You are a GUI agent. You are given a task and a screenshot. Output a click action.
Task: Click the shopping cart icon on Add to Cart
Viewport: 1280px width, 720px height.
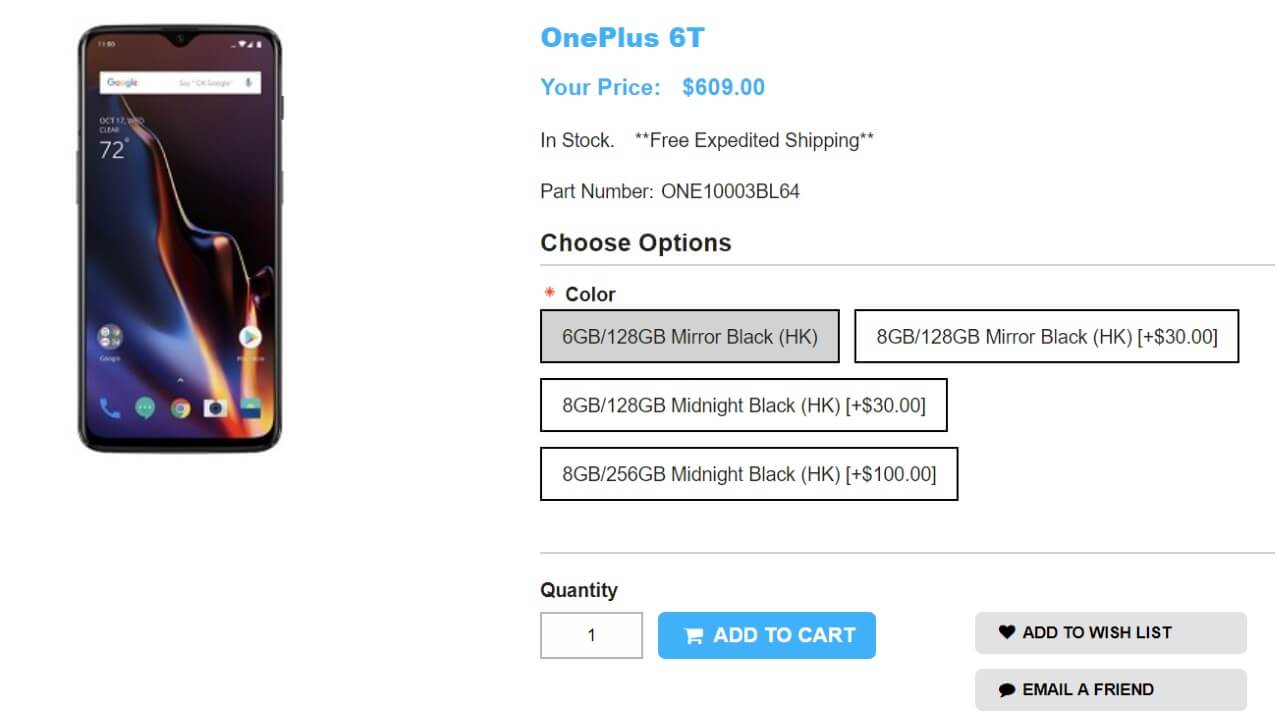pos(693,636)
